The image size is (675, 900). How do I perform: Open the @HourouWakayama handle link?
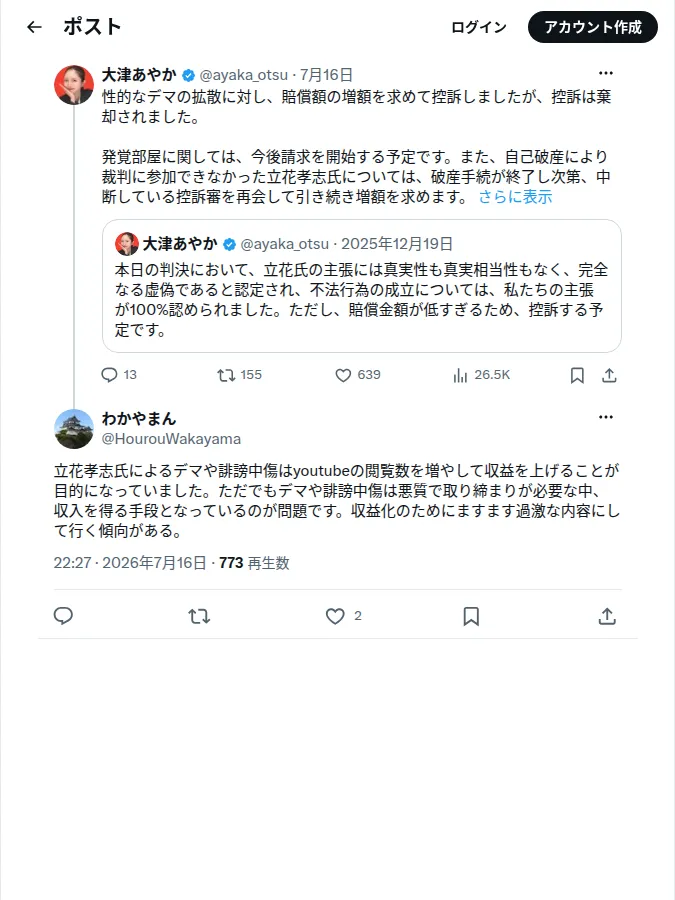pyautogui.click(x=171, y=439)
